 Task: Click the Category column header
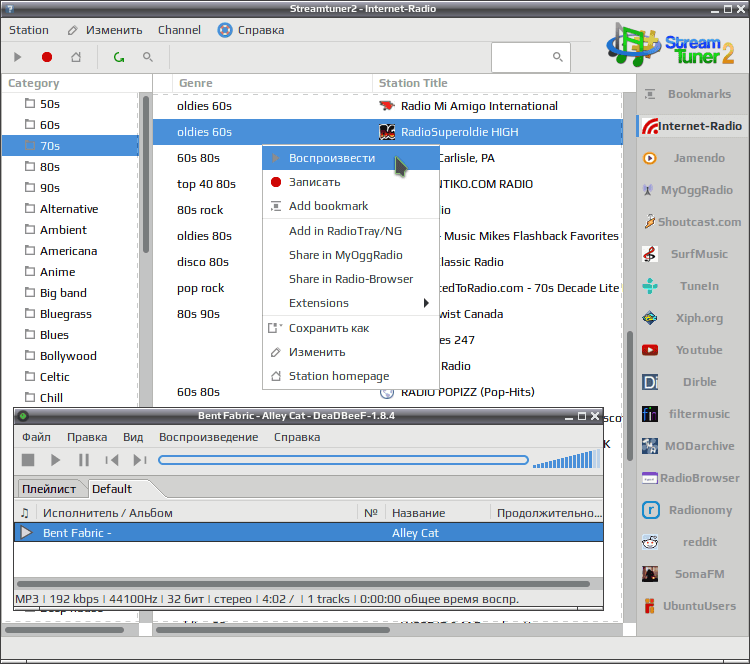[77, 83]
